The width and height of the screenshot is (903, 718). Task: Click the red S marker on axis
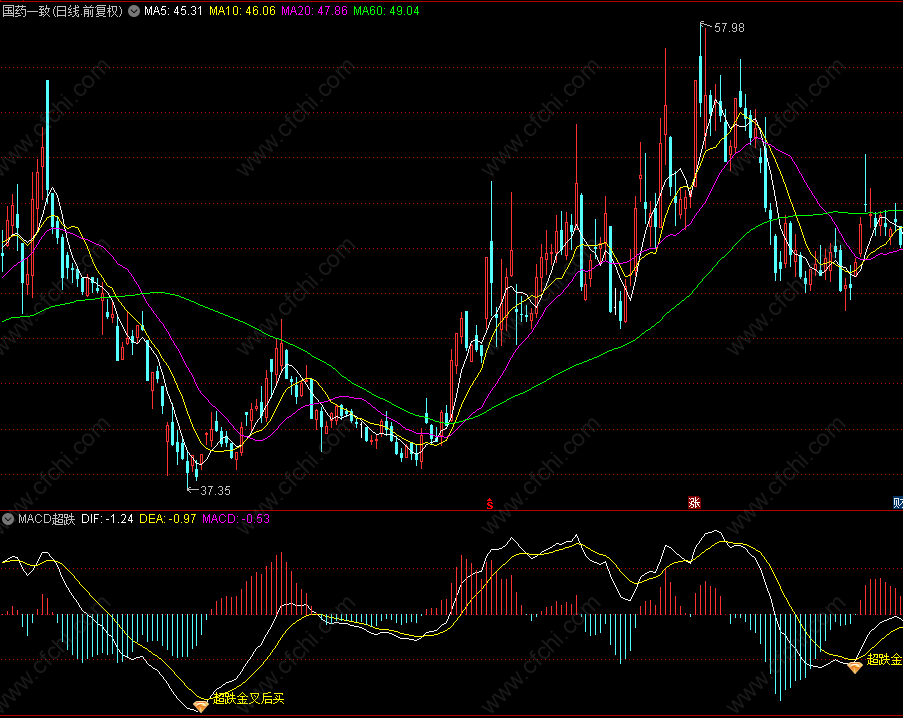point(490,503)
